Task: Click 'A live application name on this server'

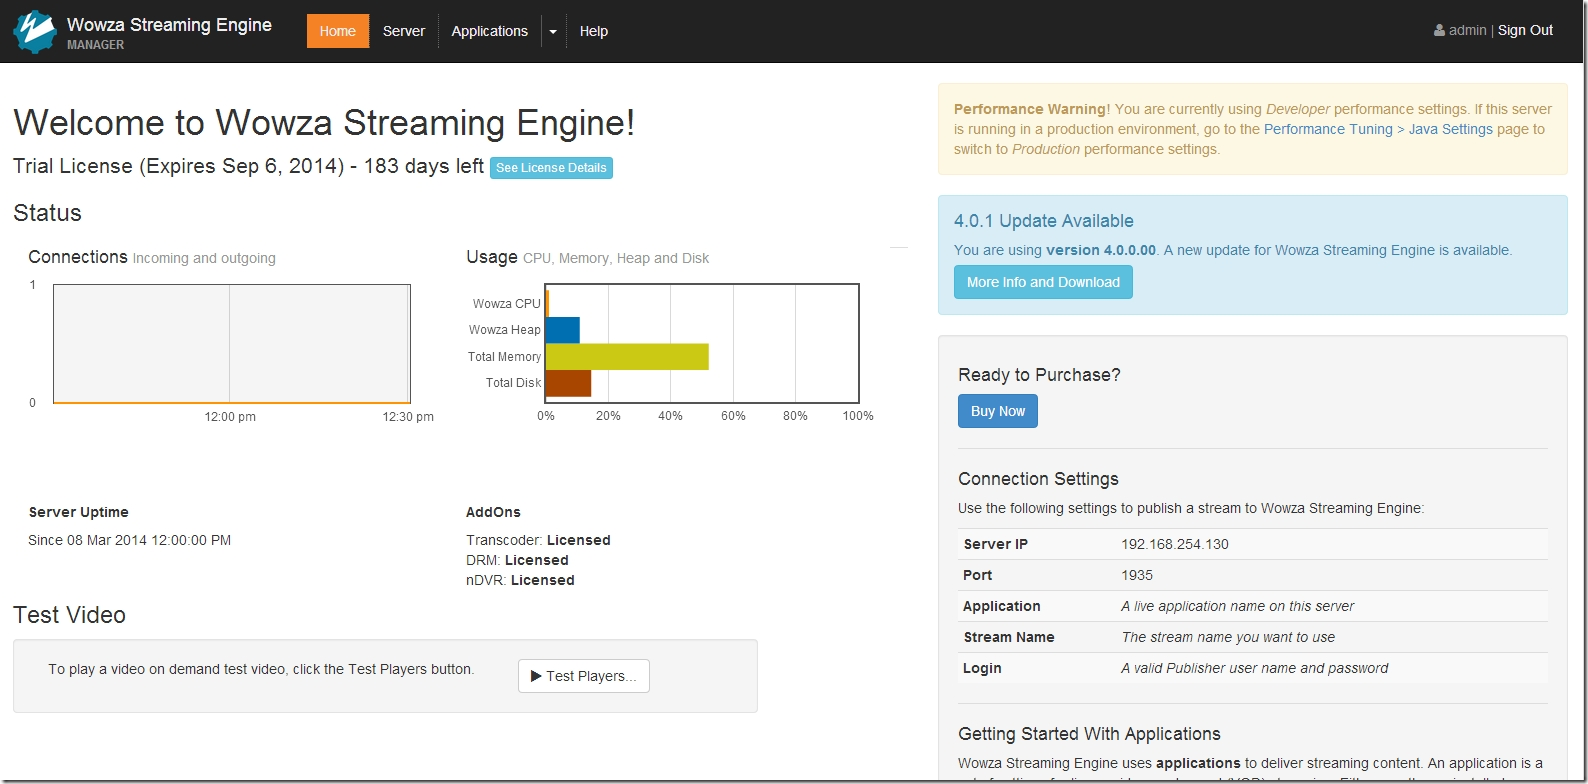Action: [1238, 606]
